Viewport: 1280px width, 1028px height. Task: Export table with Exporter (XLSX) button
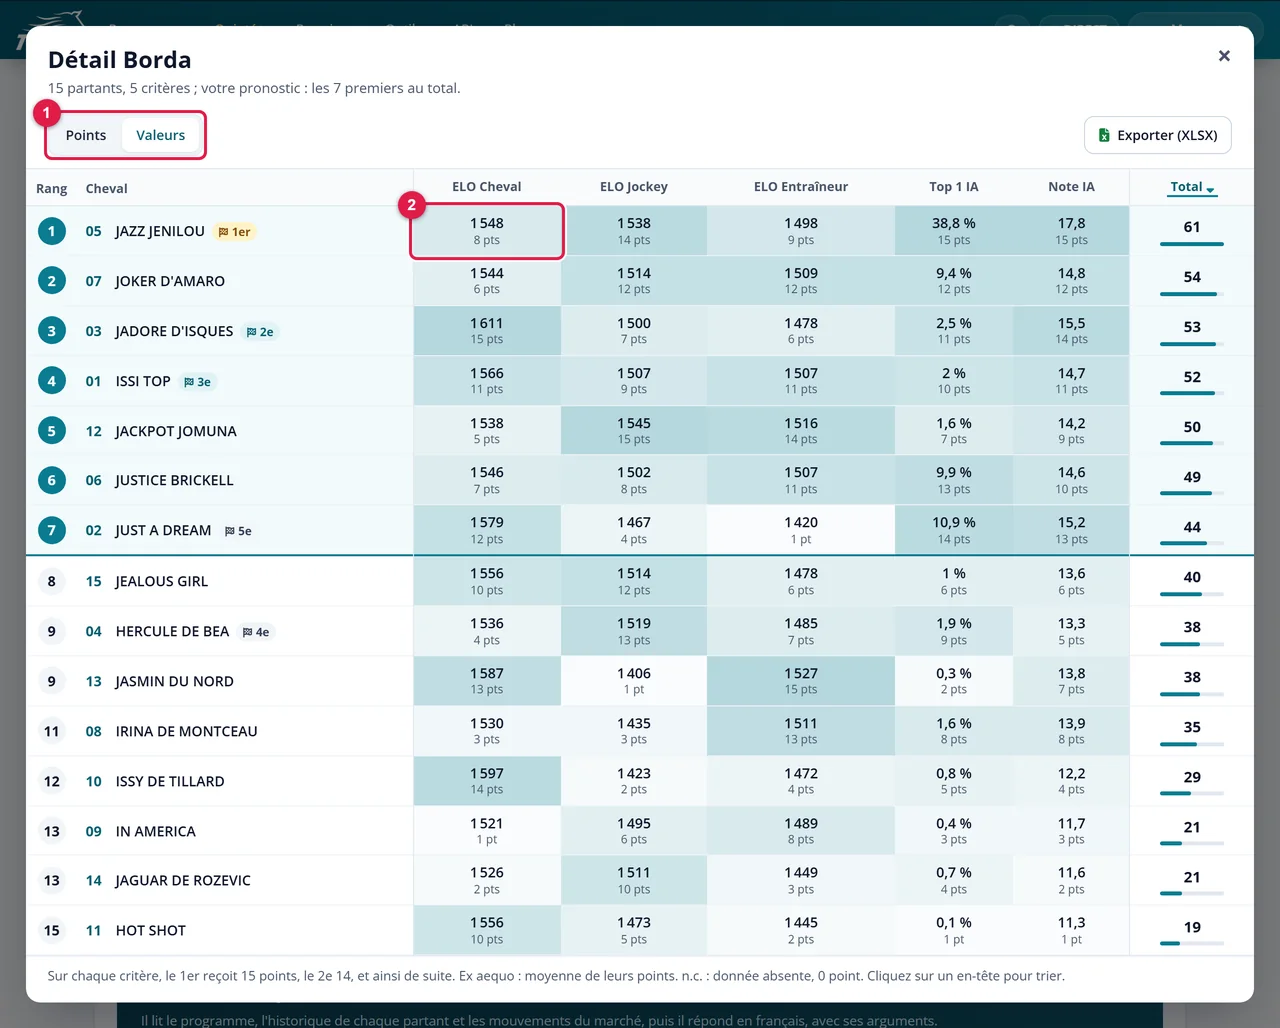[x=1157, y=135]
